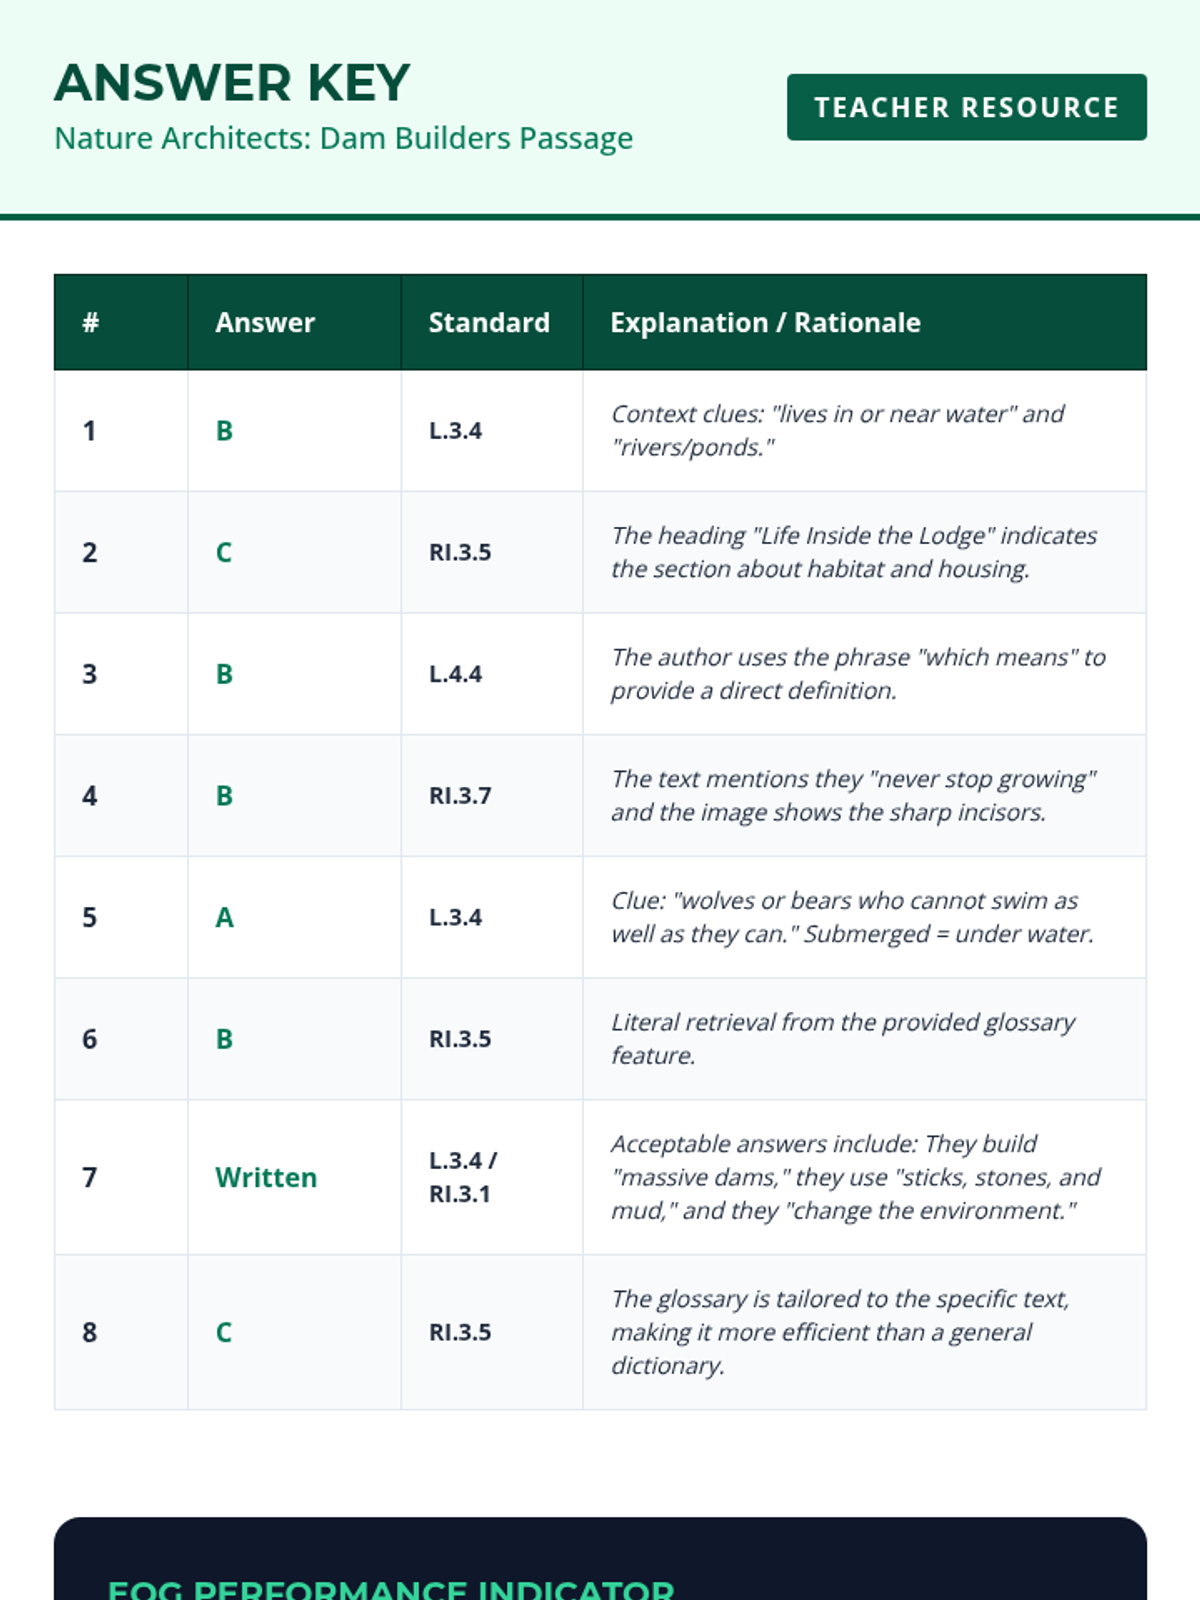Click the Standard column header
1200x1600 pixels.
pos(489,322)
